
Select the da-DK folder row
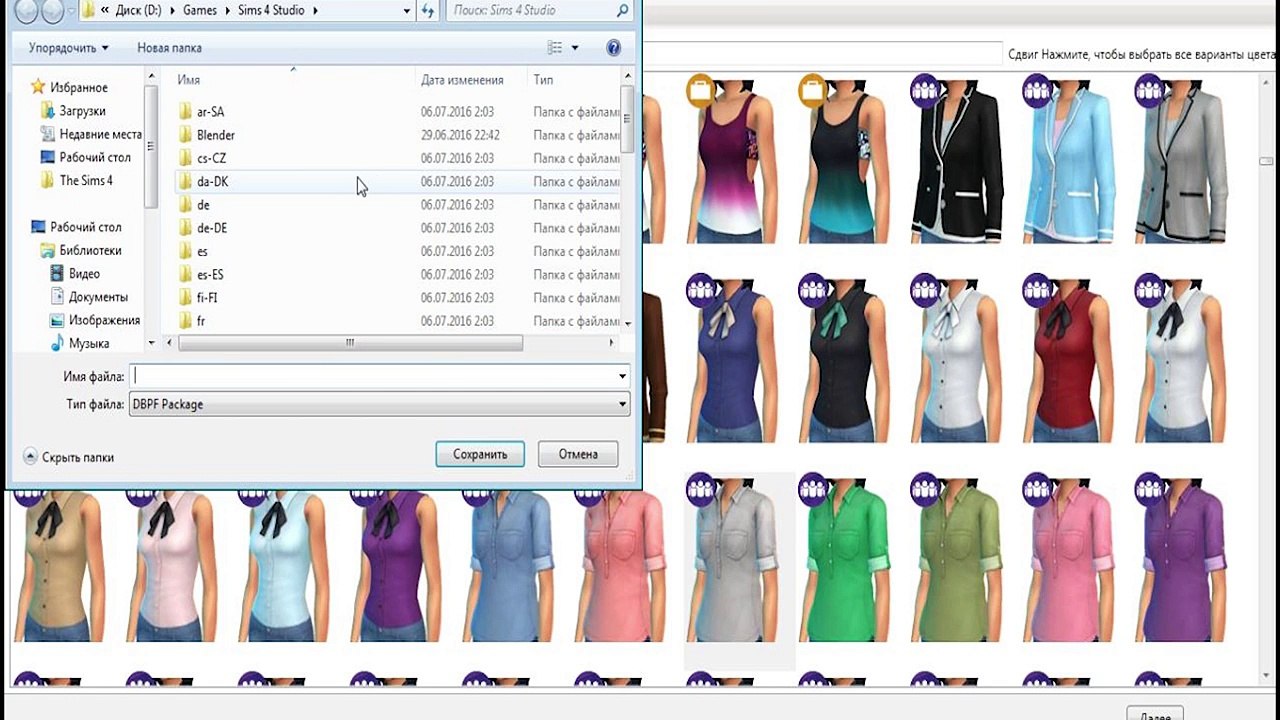397,181
